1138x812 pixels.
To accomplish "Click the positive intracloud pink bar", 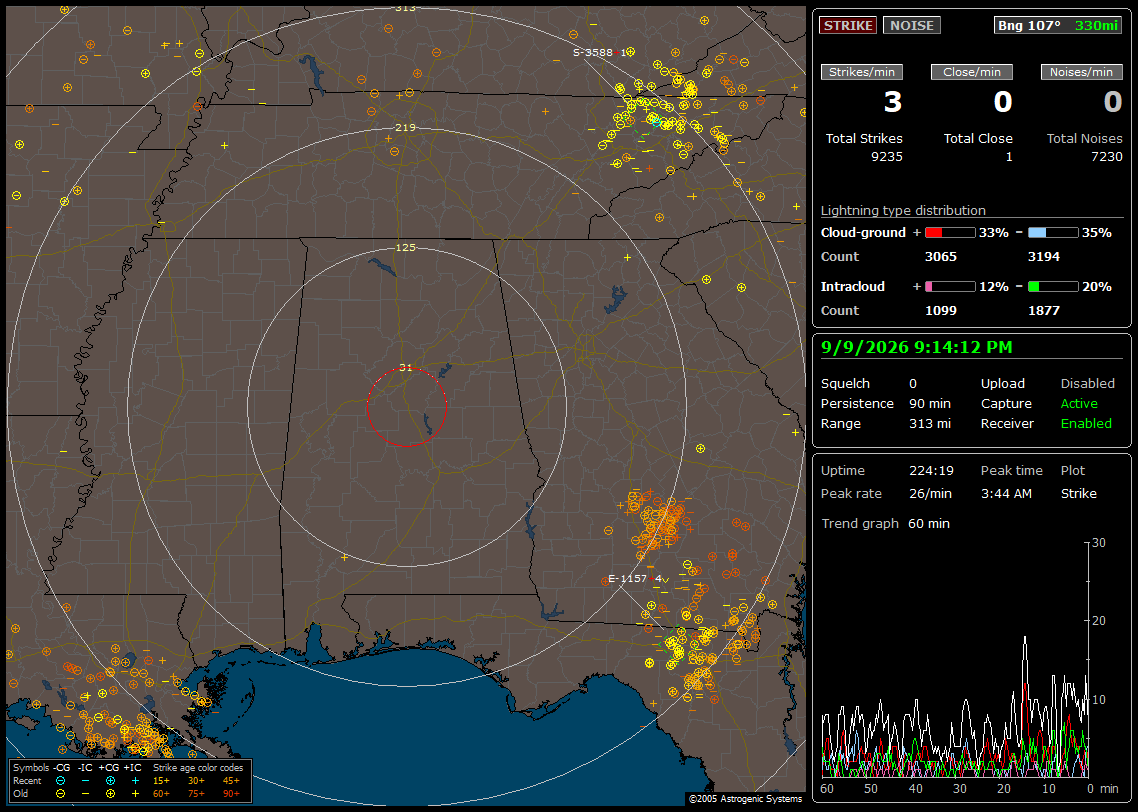I will point(950,287).
